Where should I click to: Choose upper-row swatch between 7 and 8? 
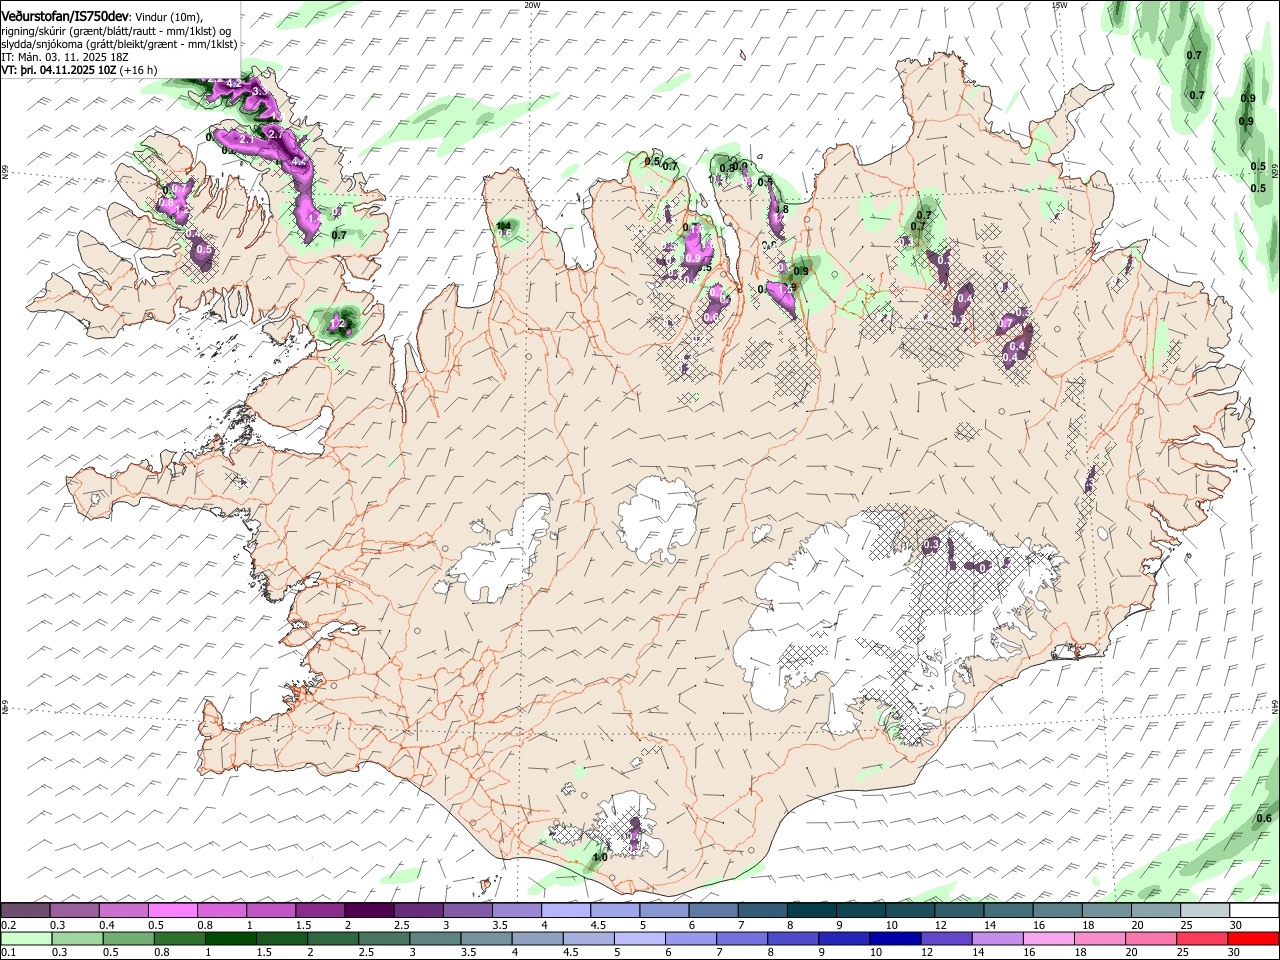click(761, 911)
